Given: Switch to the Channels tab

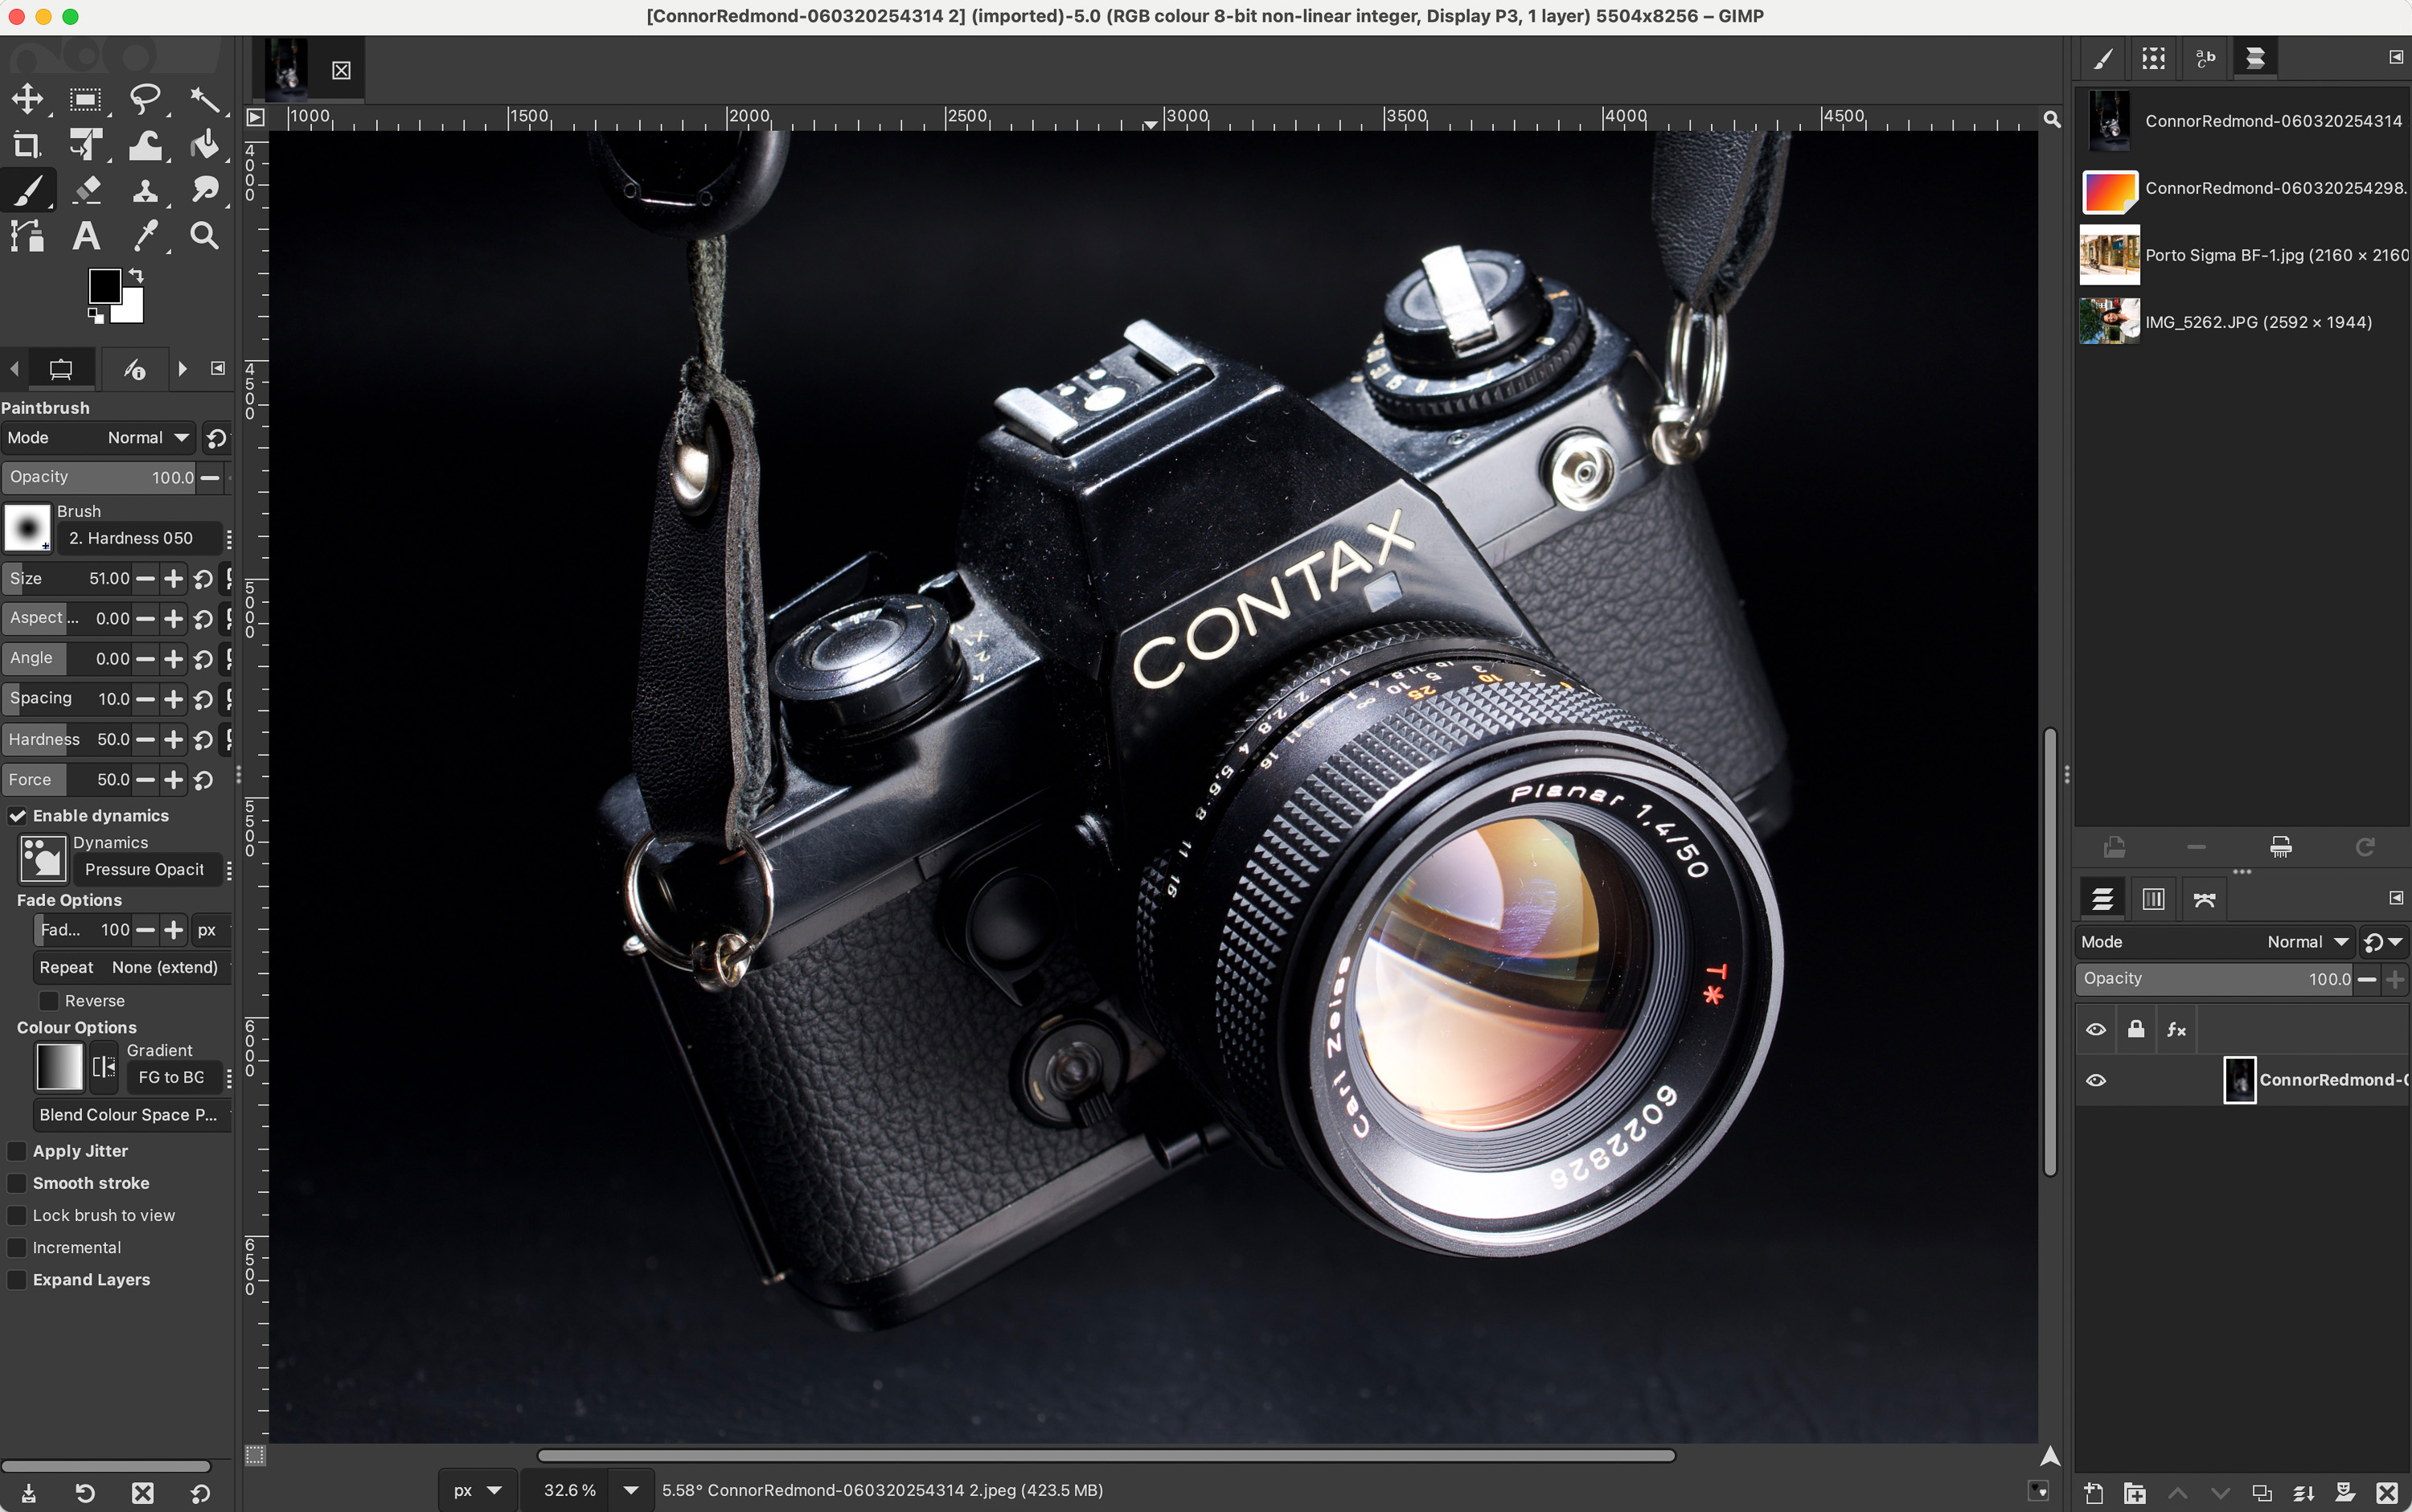Looking at the screenshot, I should pos(2153,899).
